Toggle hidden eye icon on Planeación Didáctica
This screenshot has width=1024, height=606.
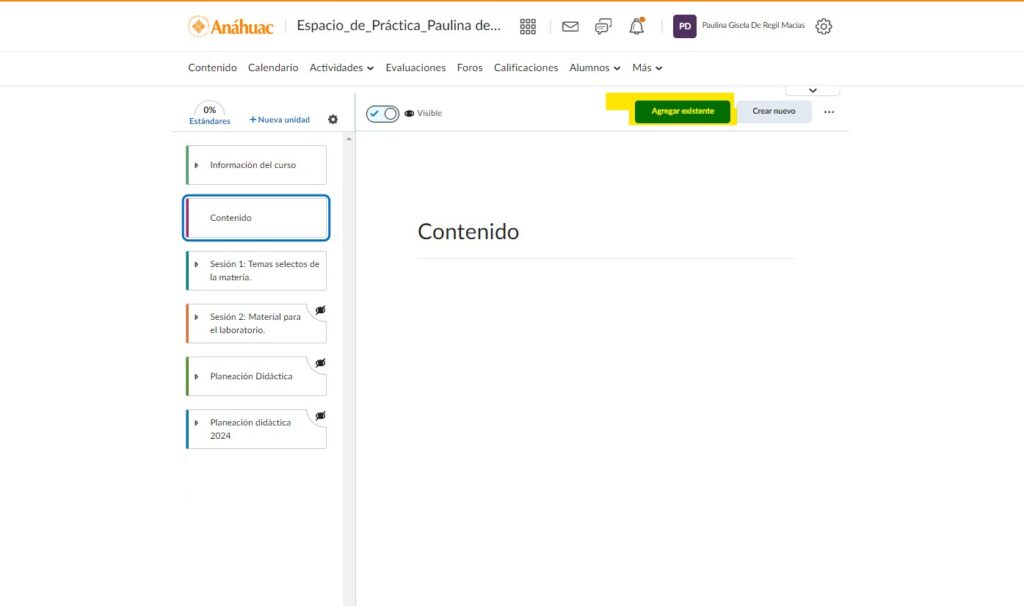[320, 363]
